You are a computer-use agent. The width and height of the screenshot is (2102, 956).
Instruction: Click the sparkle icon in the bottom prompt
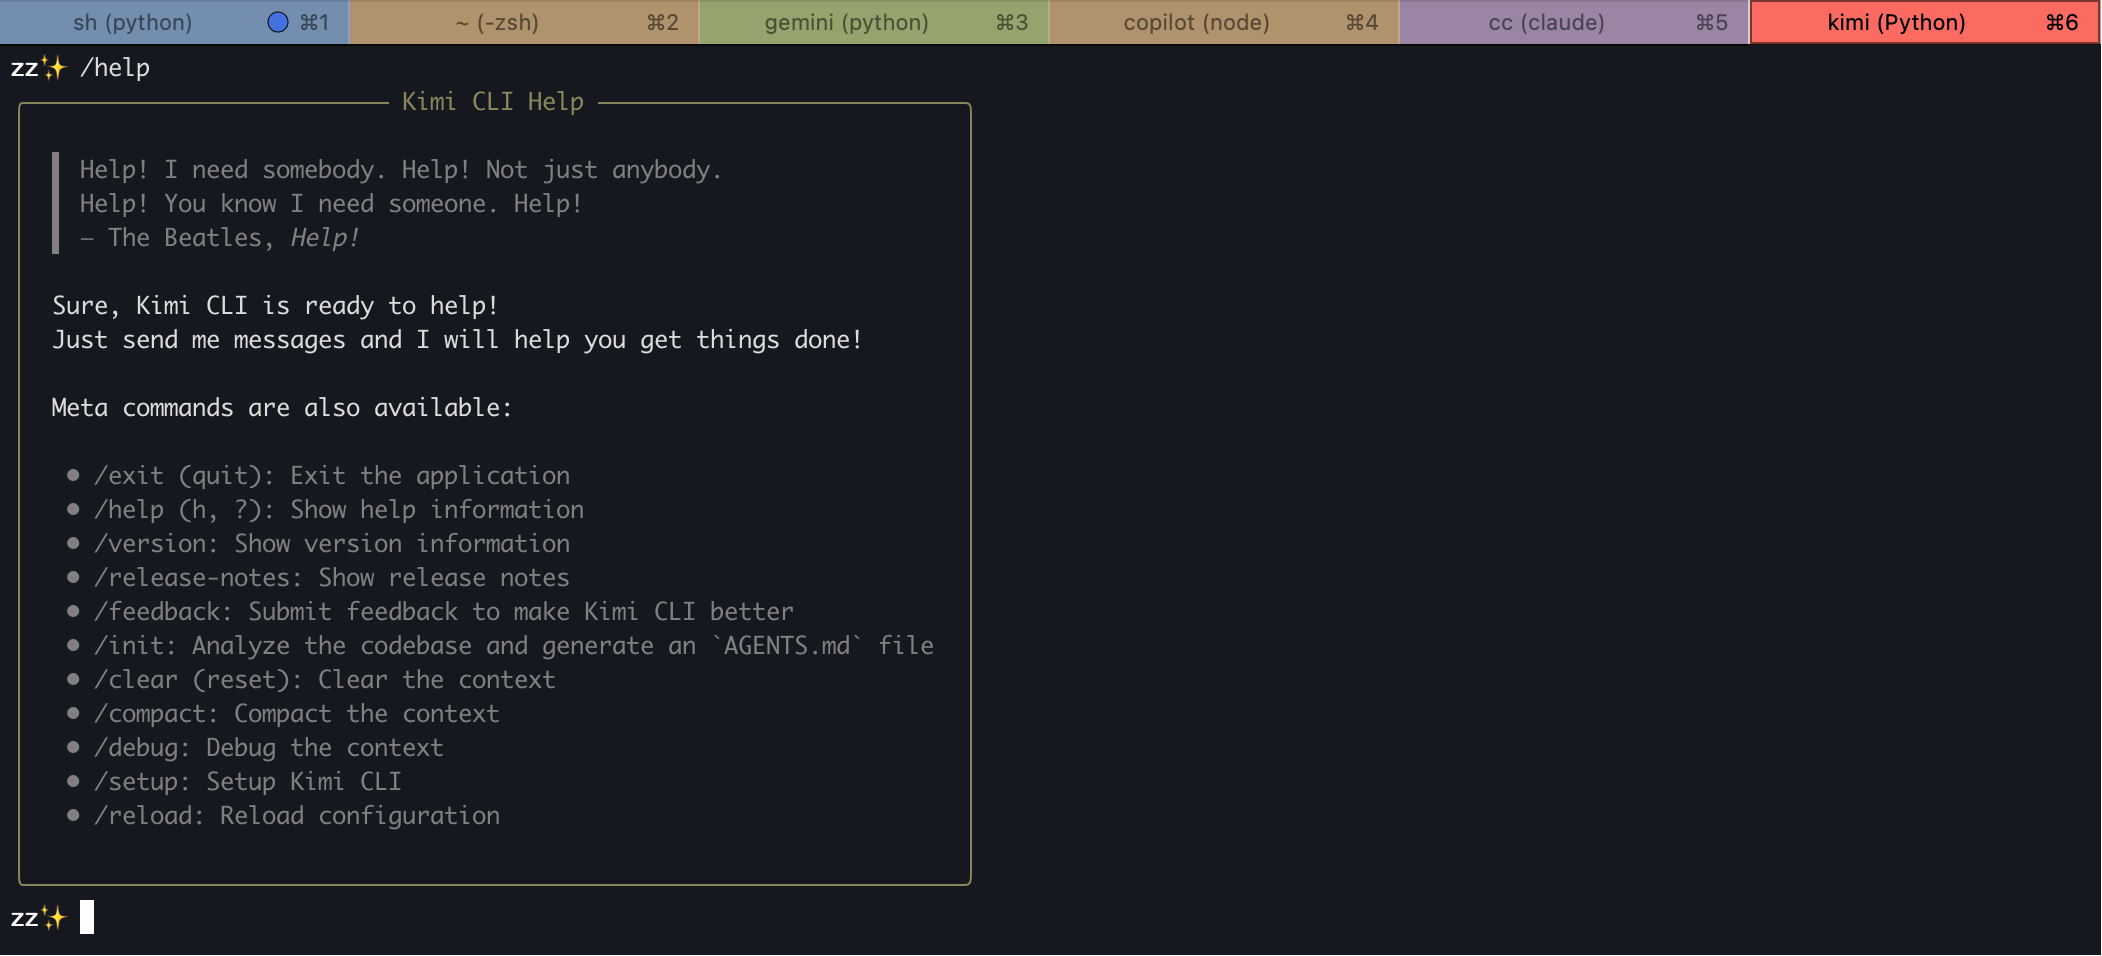(54, 917)
